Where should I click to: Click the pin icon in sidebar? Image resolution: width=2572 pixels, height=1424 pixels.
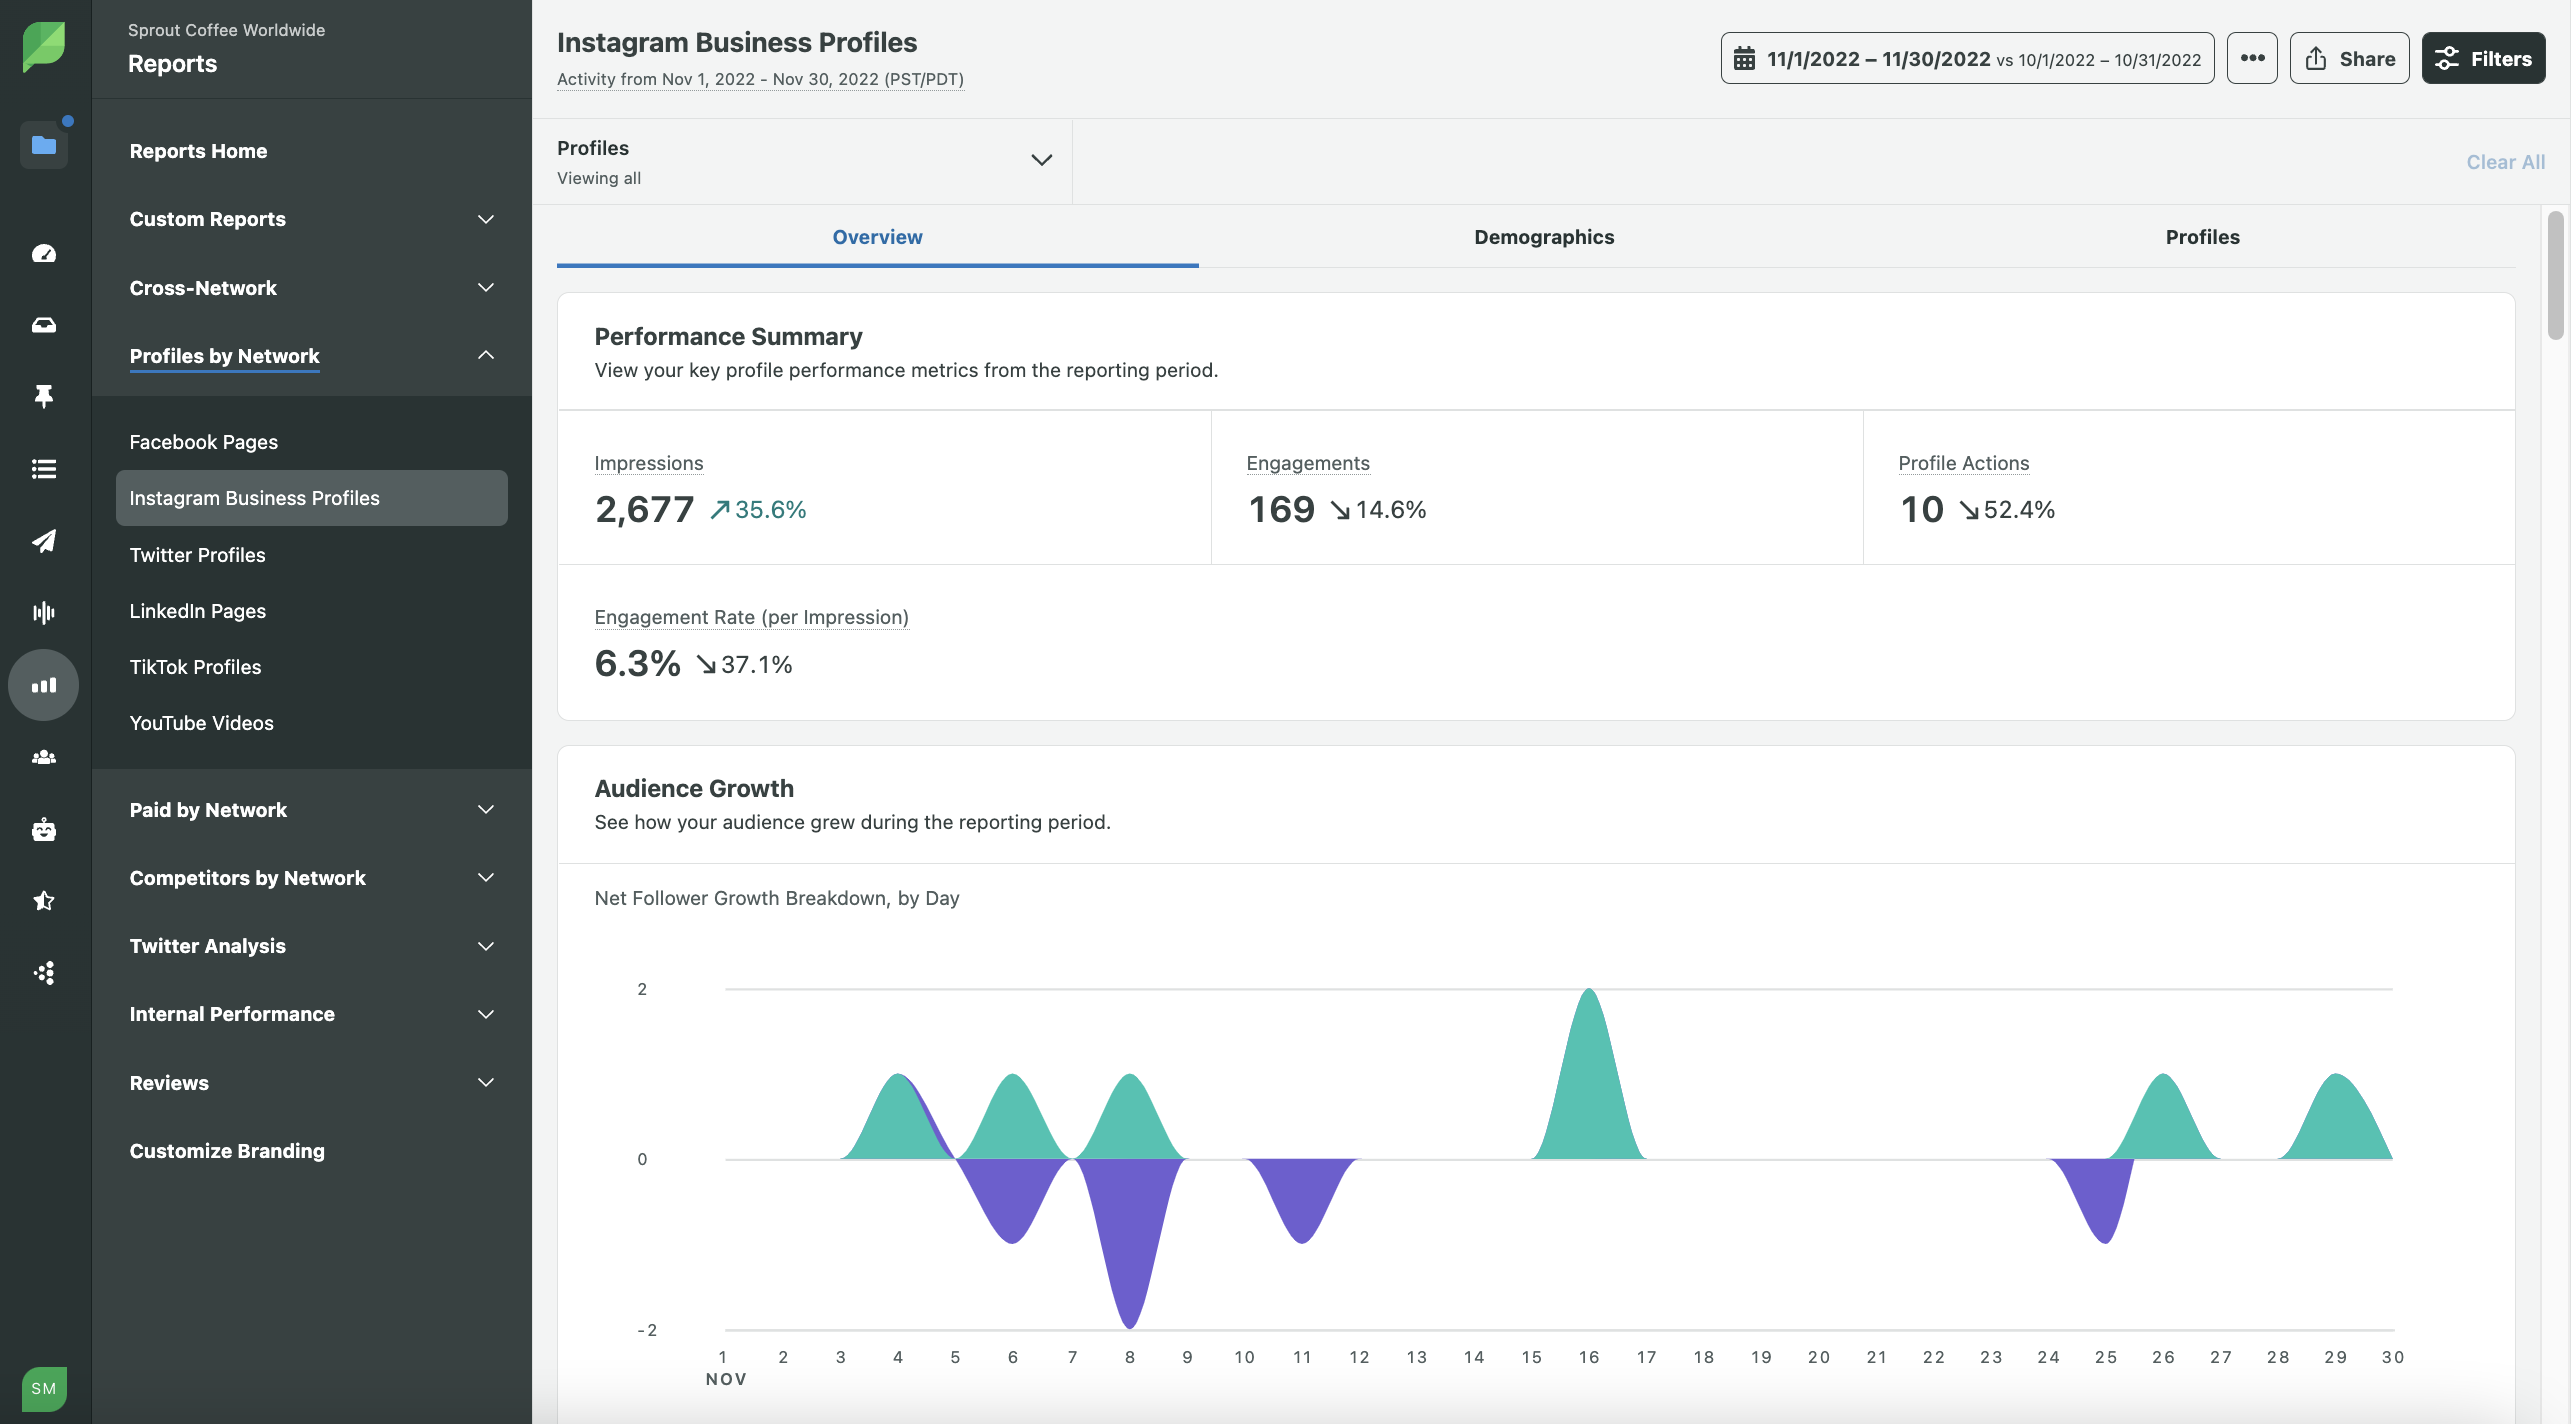click(44, 397)
